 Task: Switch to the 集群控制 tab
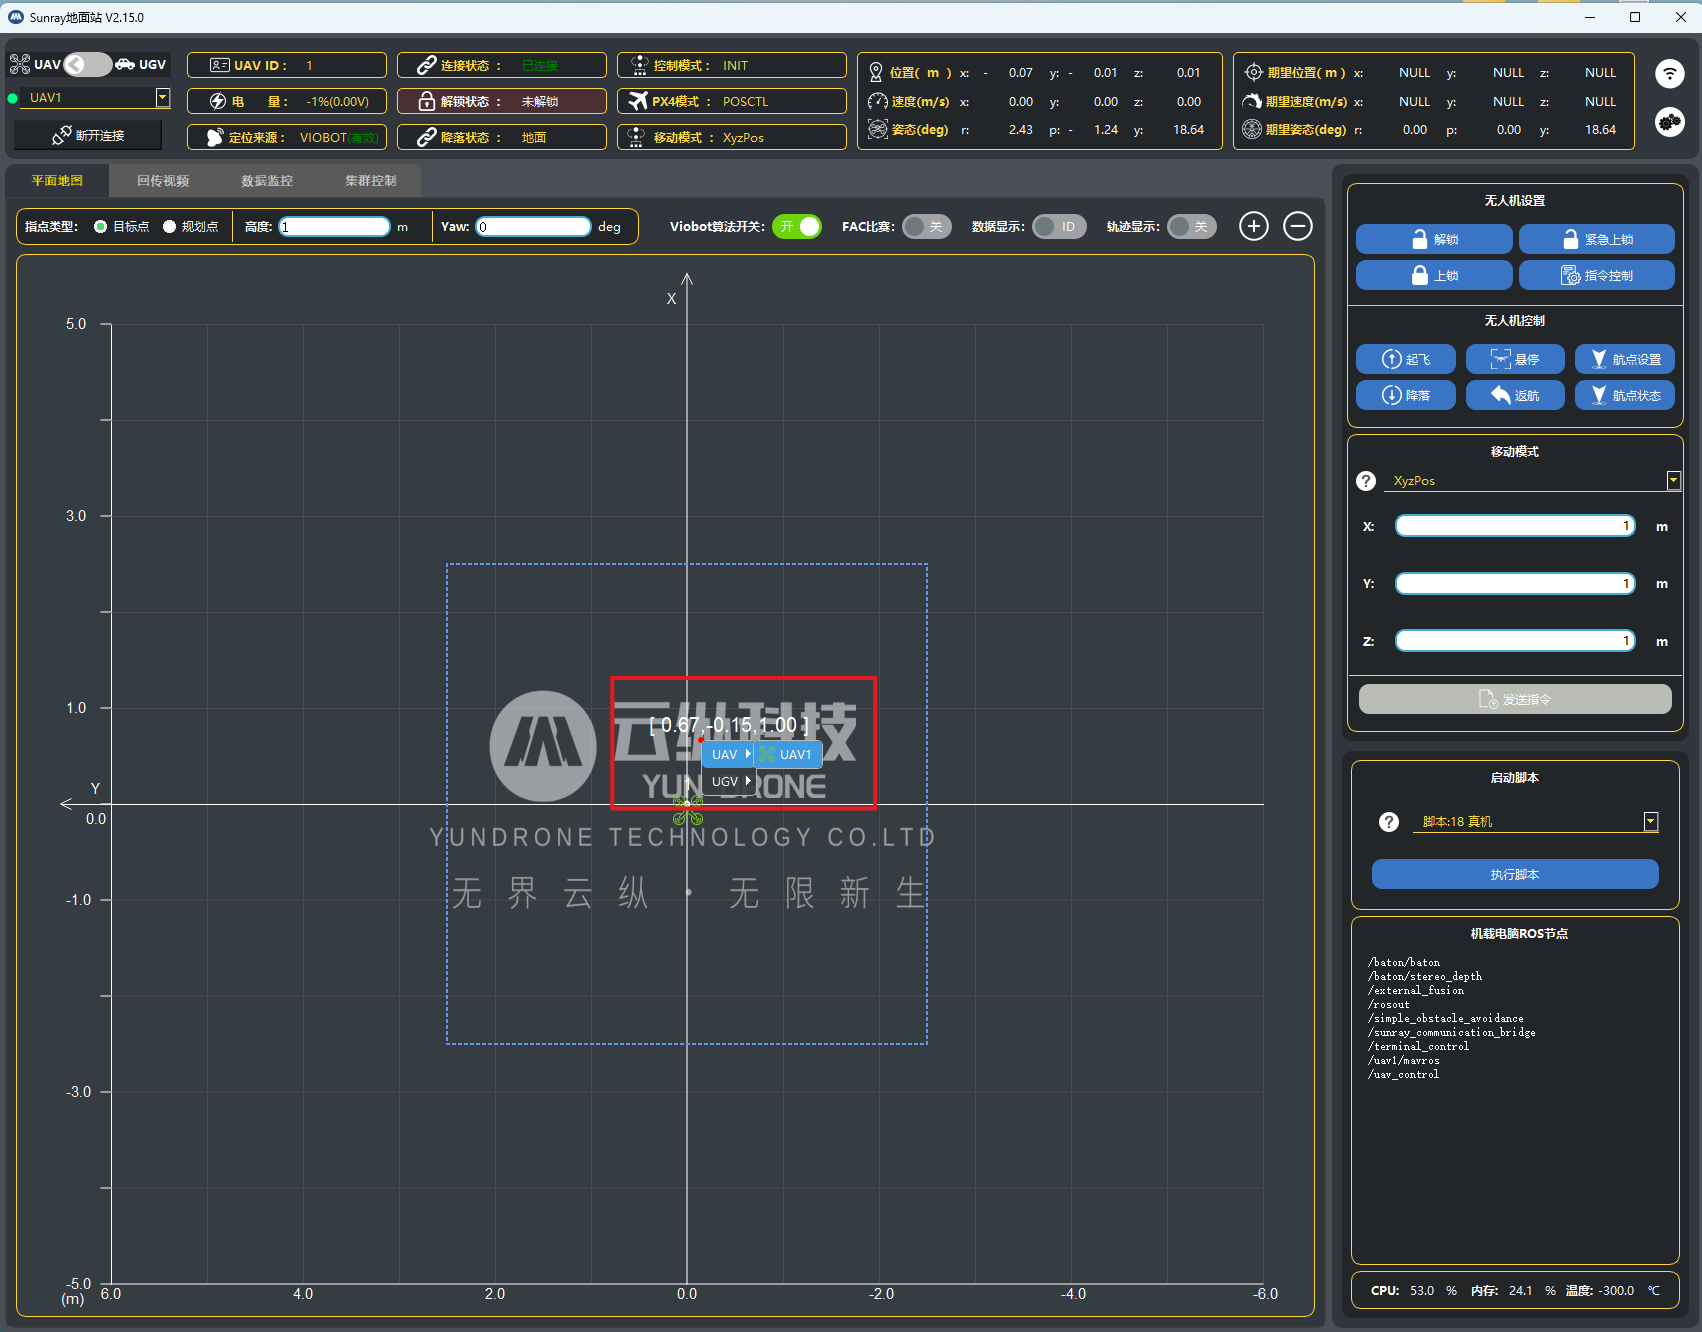371,181
